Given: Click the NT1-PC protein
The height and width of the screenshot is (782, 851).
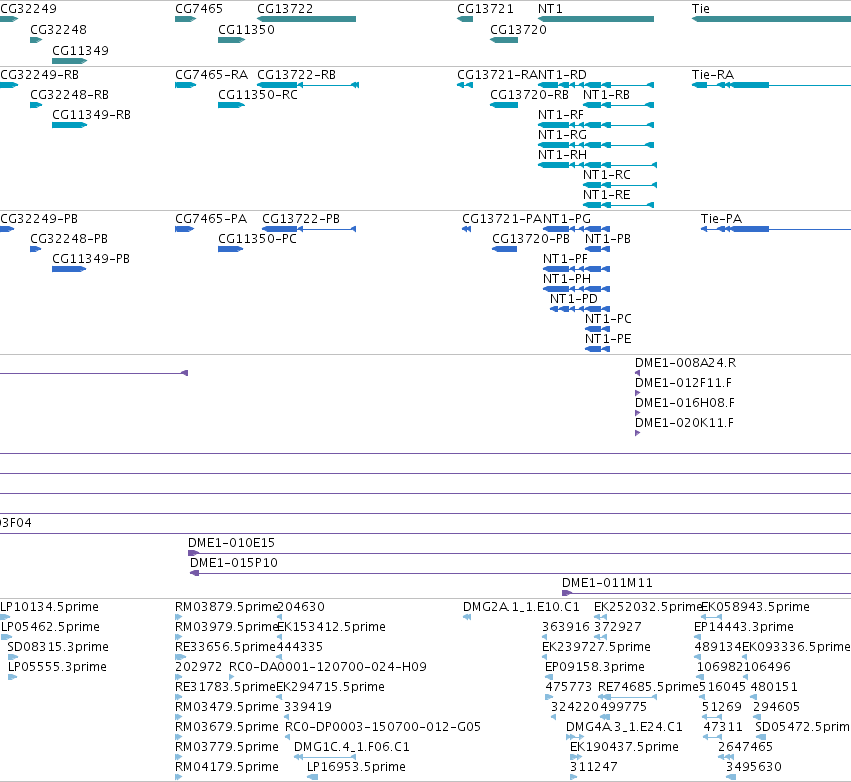Looking at the screenshot, I should (x=608, y=319).
